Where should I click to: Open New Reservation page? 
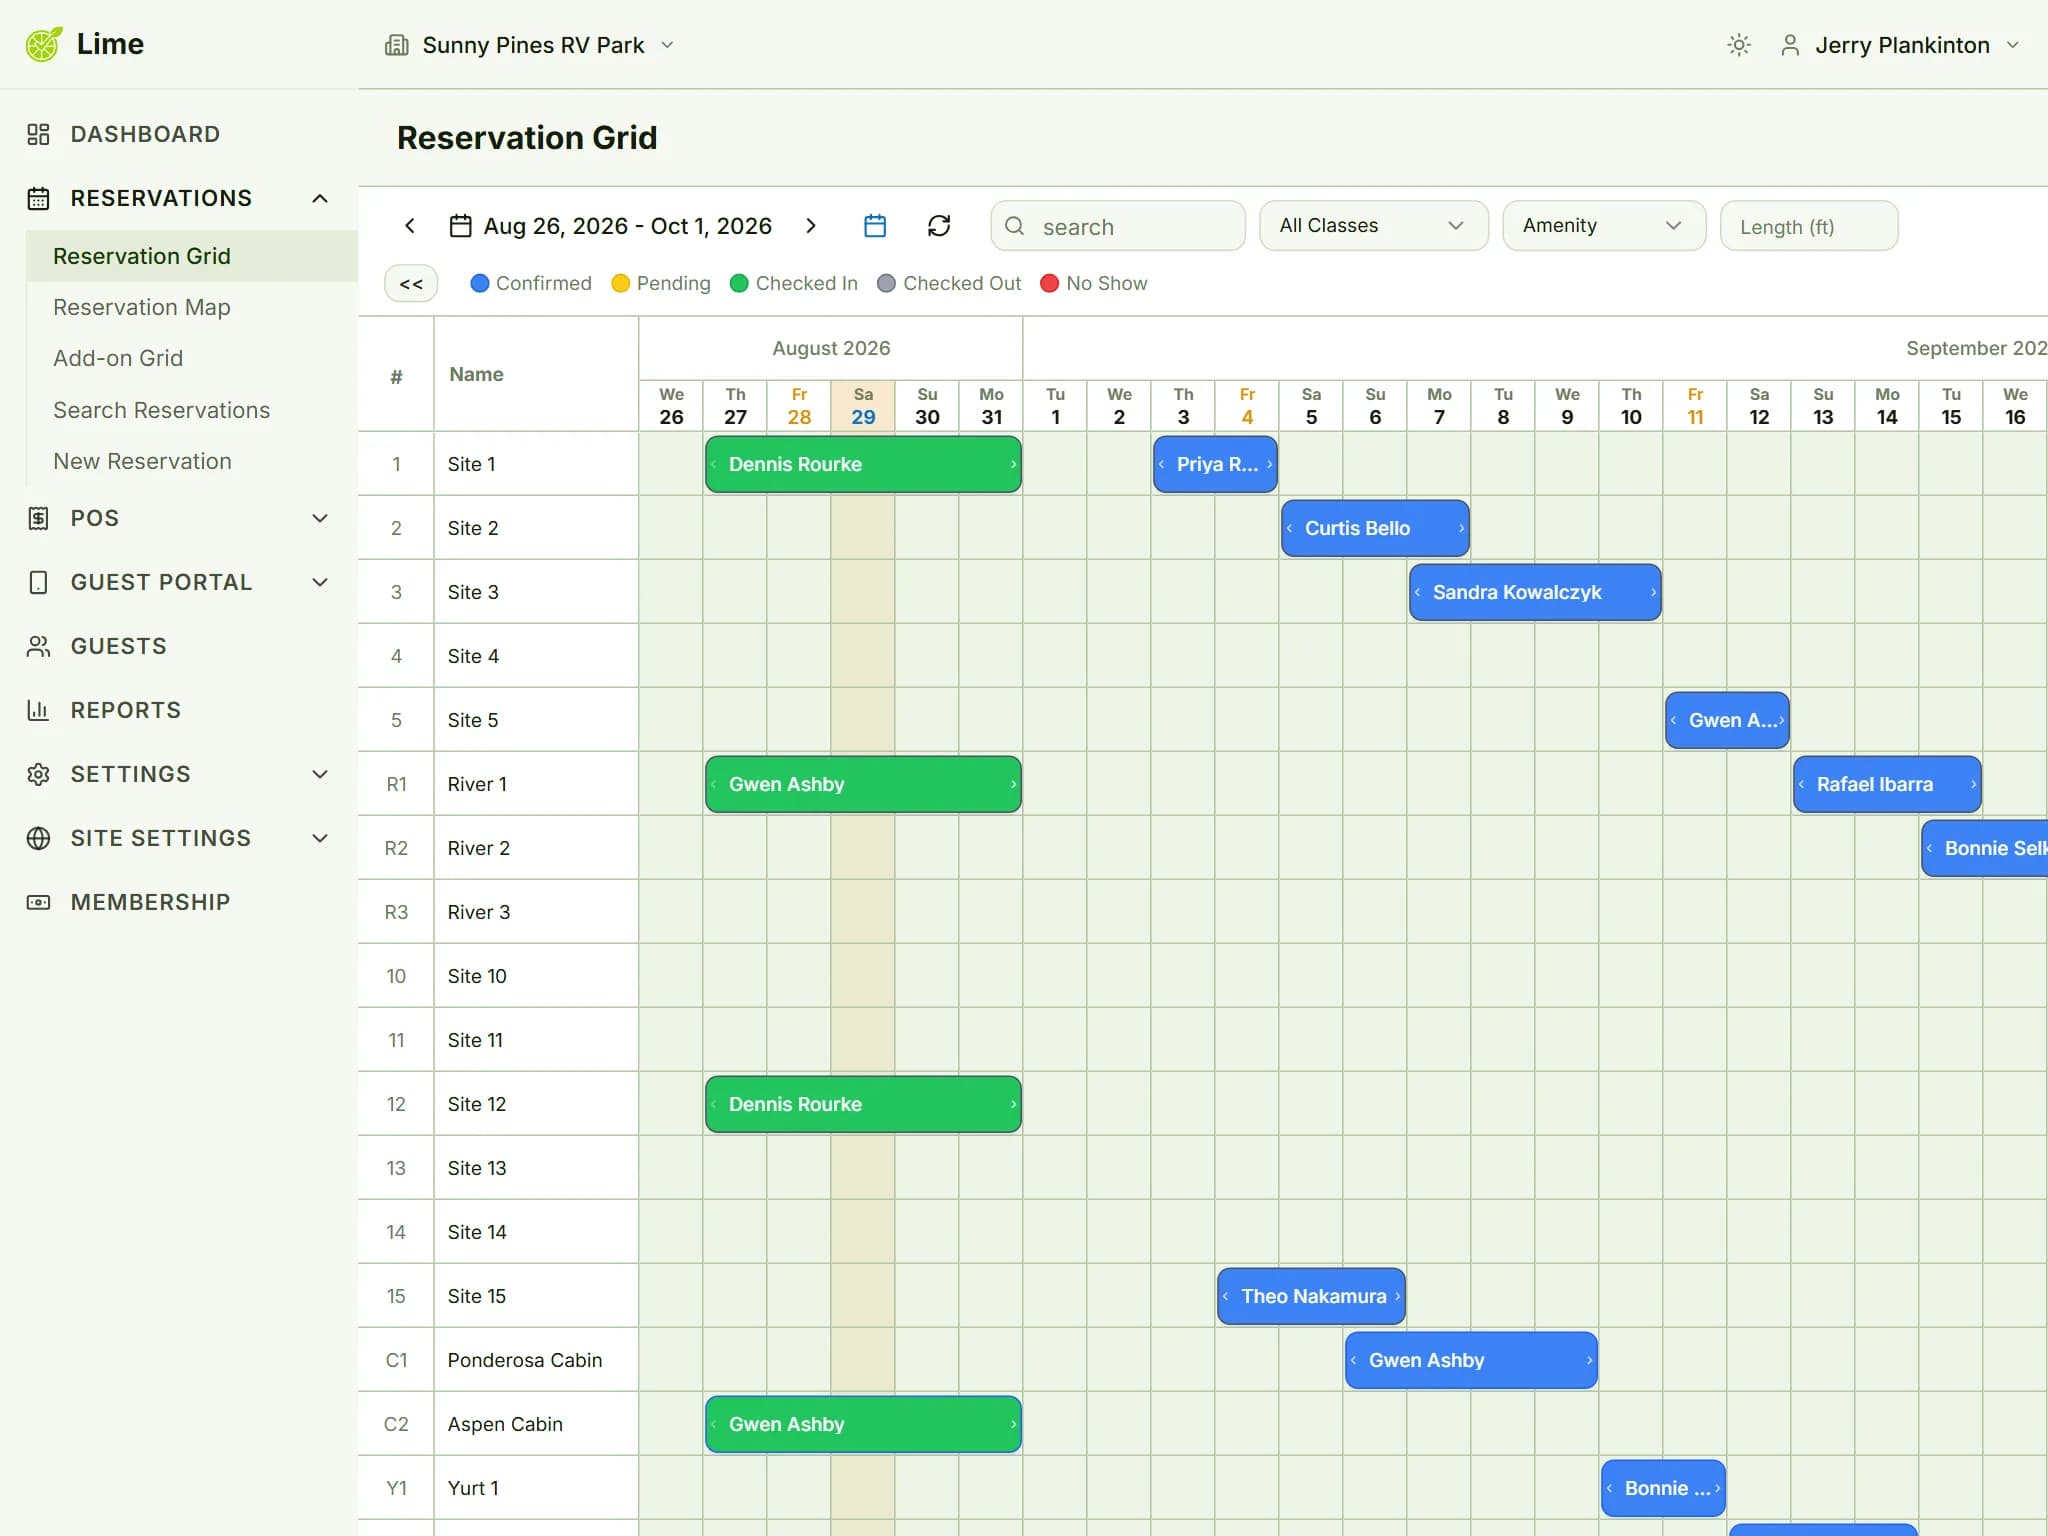click(x=142, y=461)
